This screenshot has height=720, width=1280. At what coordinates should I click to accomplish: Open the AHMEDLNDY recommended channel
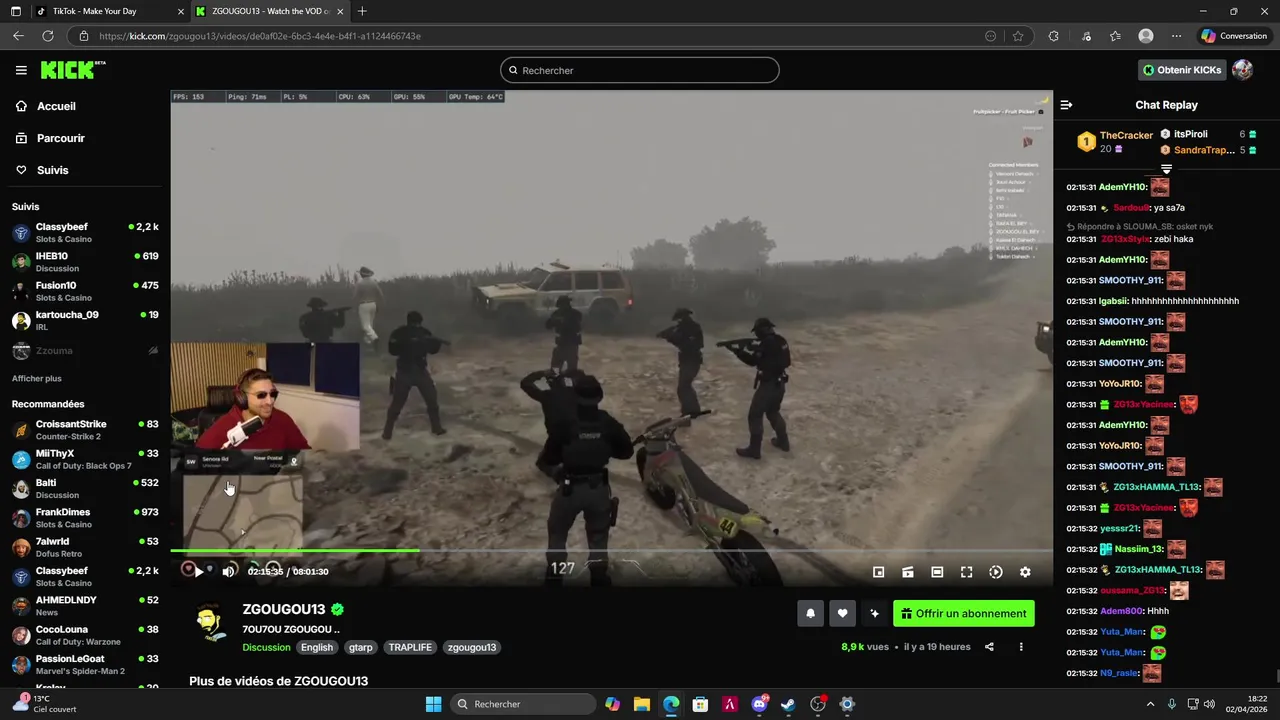coord(85,605)
